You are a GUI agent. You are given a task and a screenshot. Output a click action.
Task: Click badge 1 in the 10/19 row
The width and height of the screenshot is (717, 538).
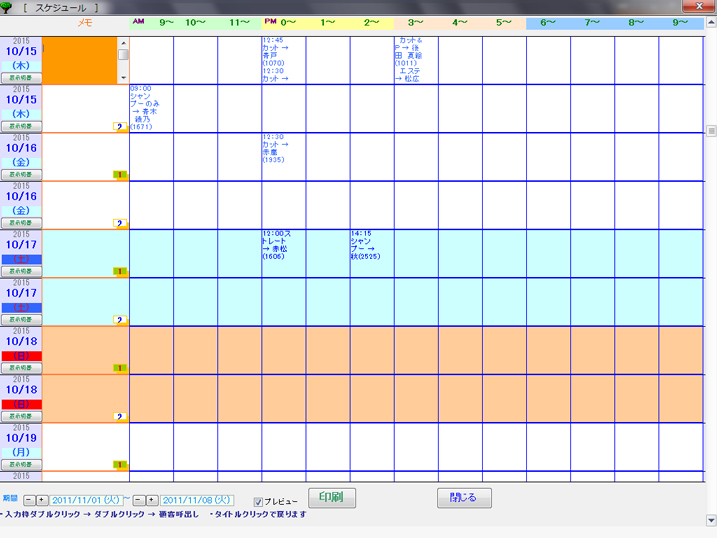pos(120,465)
